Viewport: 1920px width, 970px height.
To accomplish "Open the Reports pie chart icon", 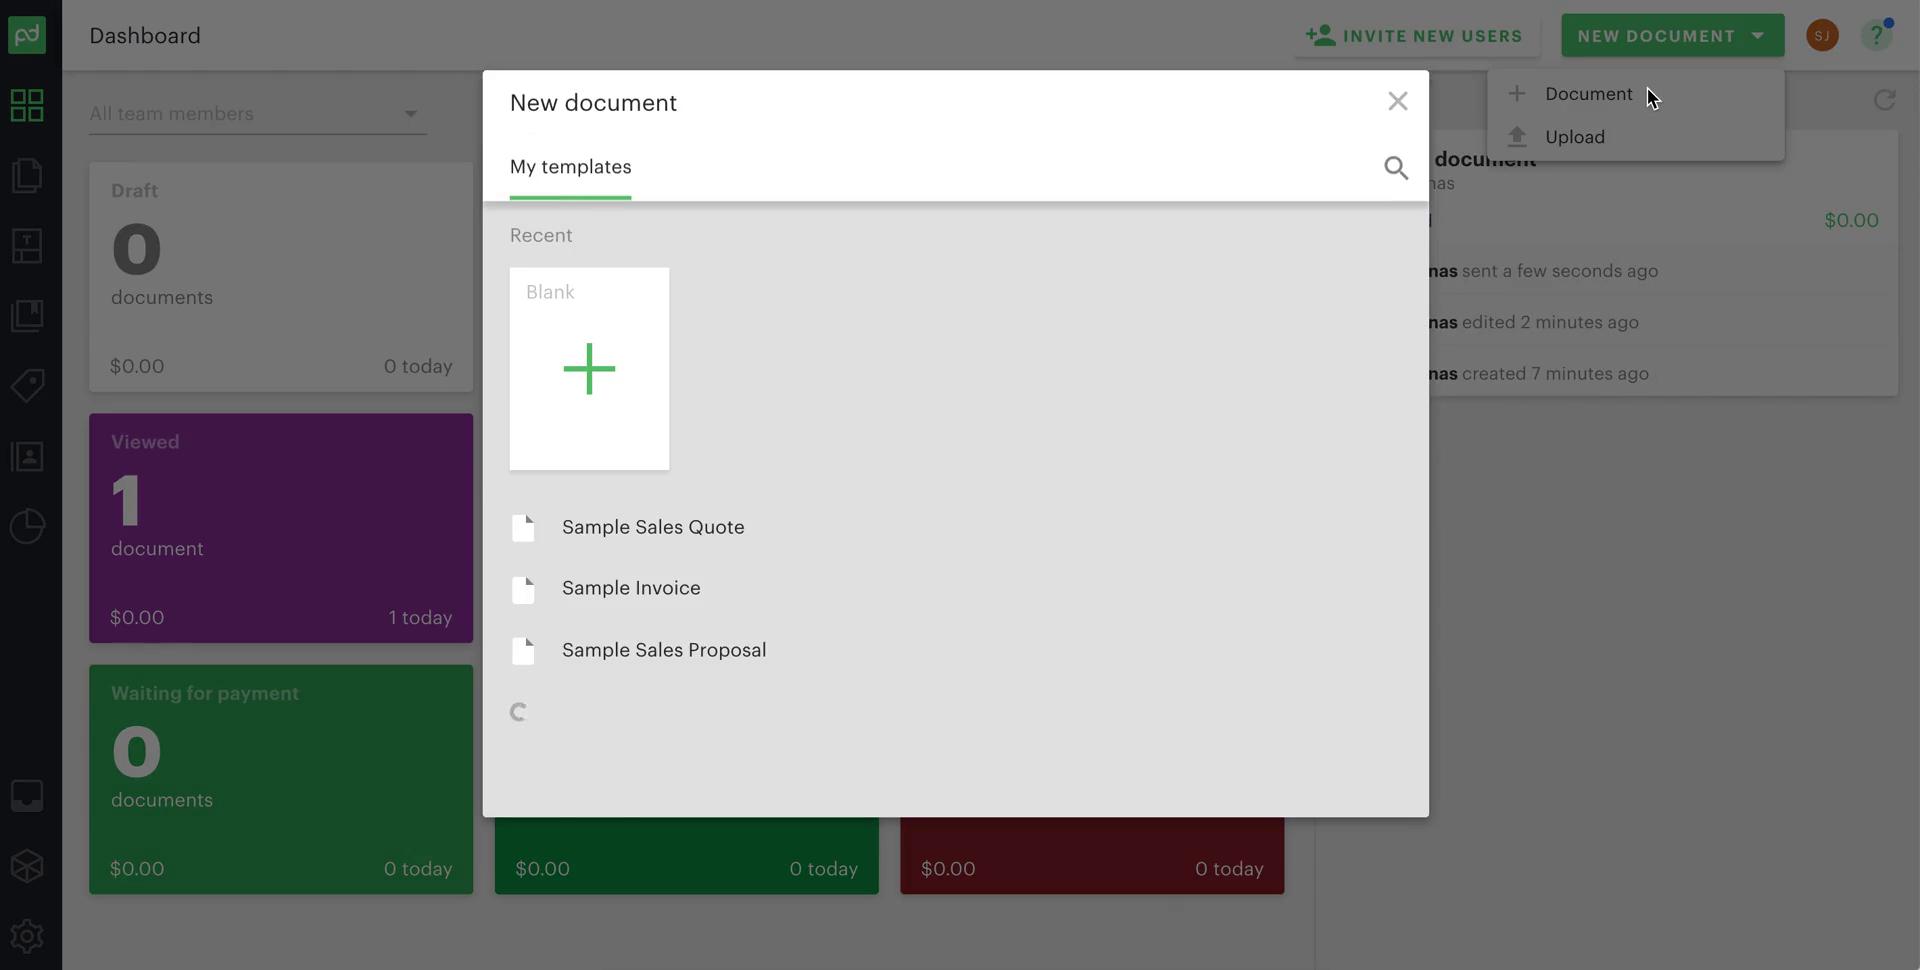I will 27,527.
